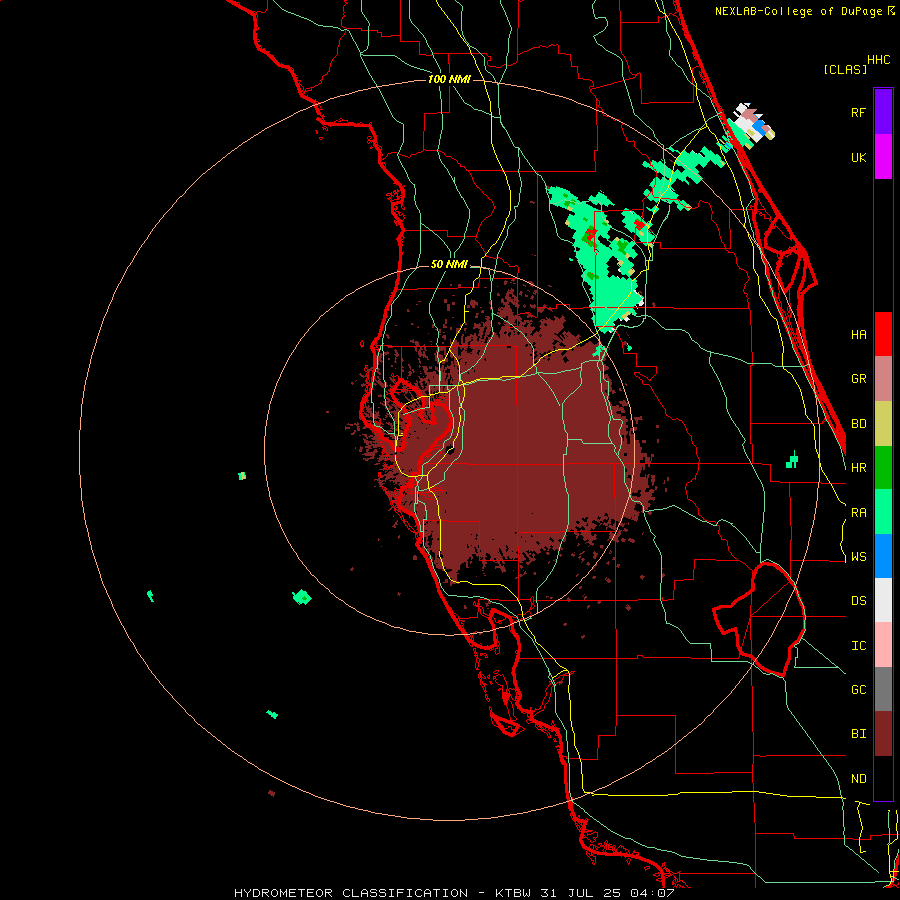The width and height of the screenshot is (900, 900).
Task: Click the blue WS legend swatch
Action: click(x=883, y=556)
